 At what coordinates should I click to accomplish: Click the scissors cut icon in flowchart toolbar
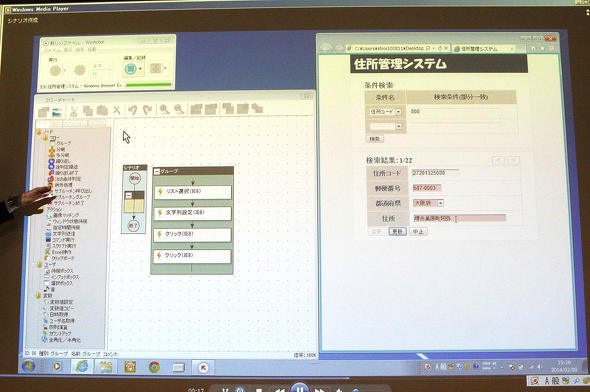click(x=74, y=111)
